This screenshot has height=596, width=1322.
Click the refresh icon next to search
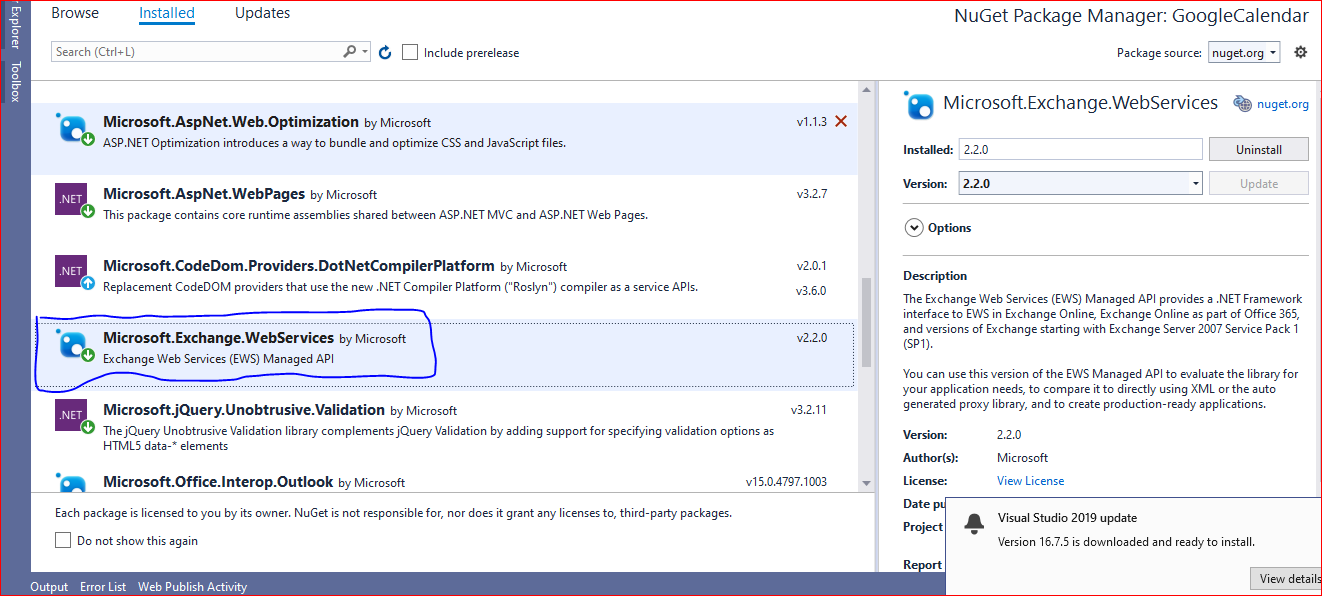(385, 52)
